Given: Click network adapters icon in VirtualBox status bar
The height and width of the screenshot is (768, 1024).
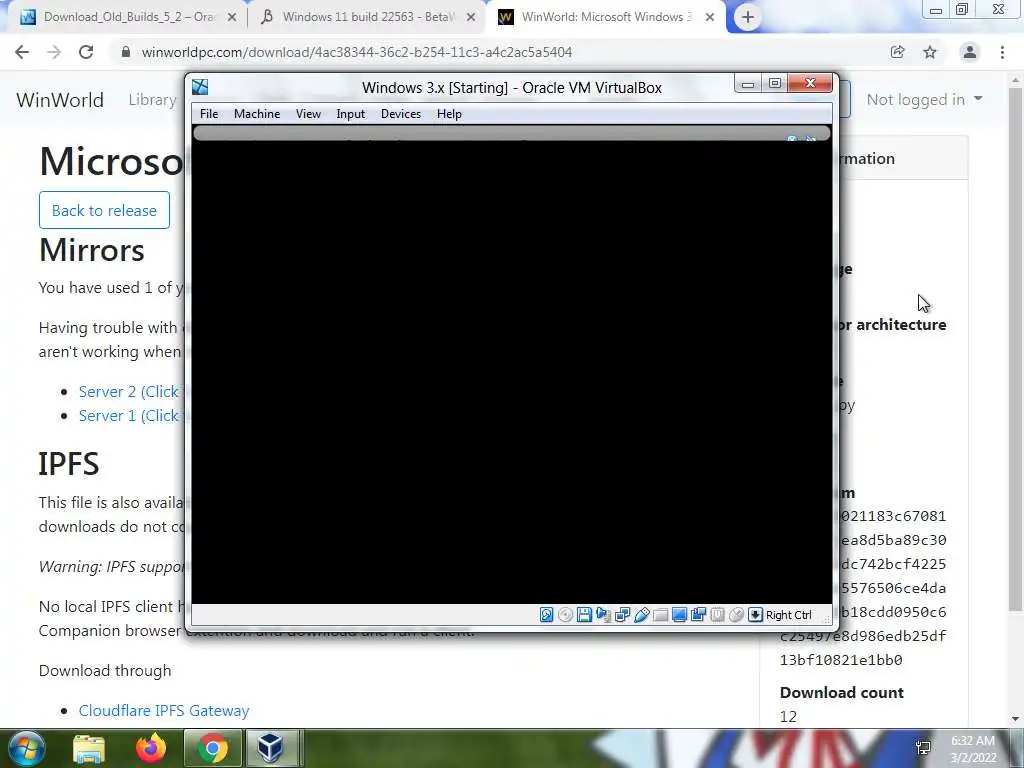Looking at the screenshot, I should pos(622,615).
